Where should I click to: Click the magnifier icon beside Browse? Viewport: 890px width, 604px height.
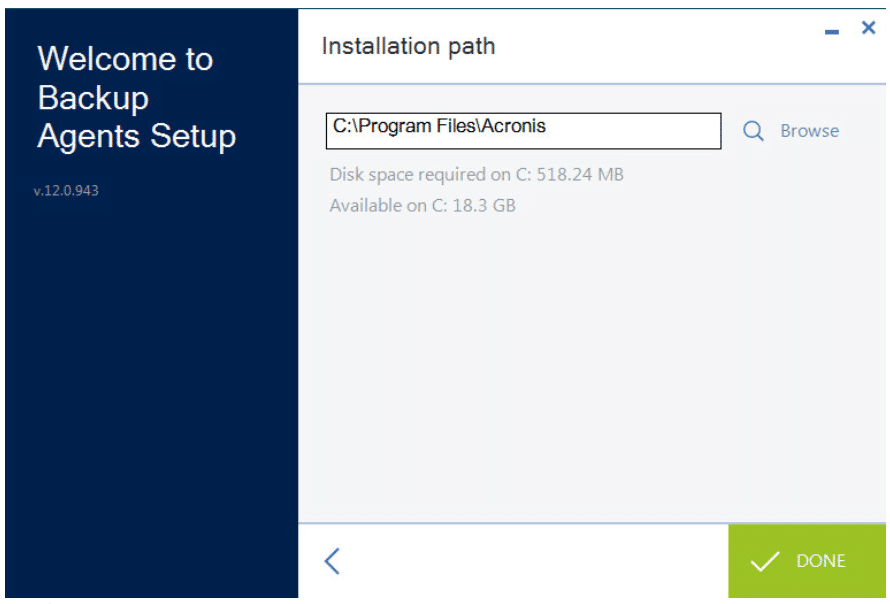pyautogui.click(x=753, y=131)
